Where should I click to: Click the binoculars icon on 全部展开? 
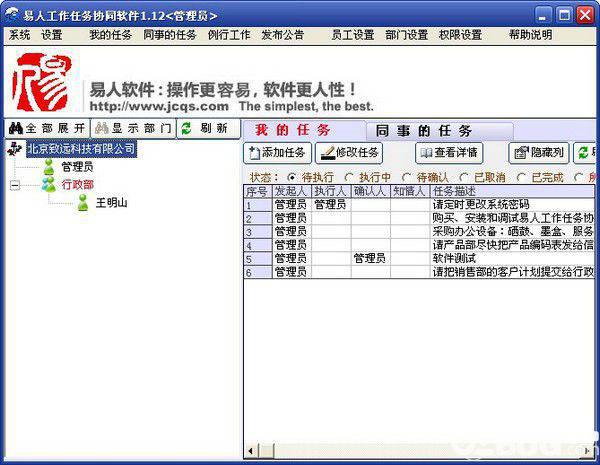click(16, 128)
